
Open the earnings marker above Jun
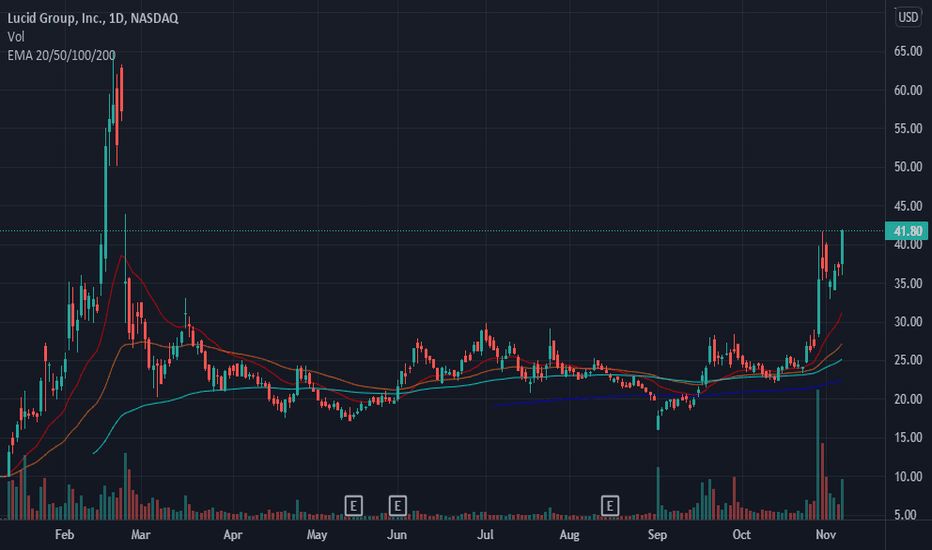tap(397, 506)
